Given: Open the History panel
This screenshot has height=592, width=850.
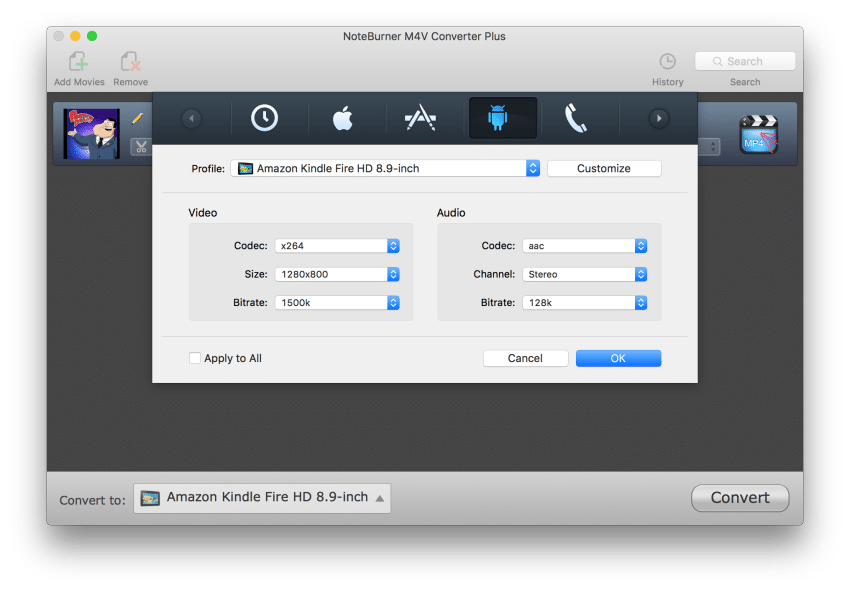Looking at the screenshot, I should [x=667, y=62].
